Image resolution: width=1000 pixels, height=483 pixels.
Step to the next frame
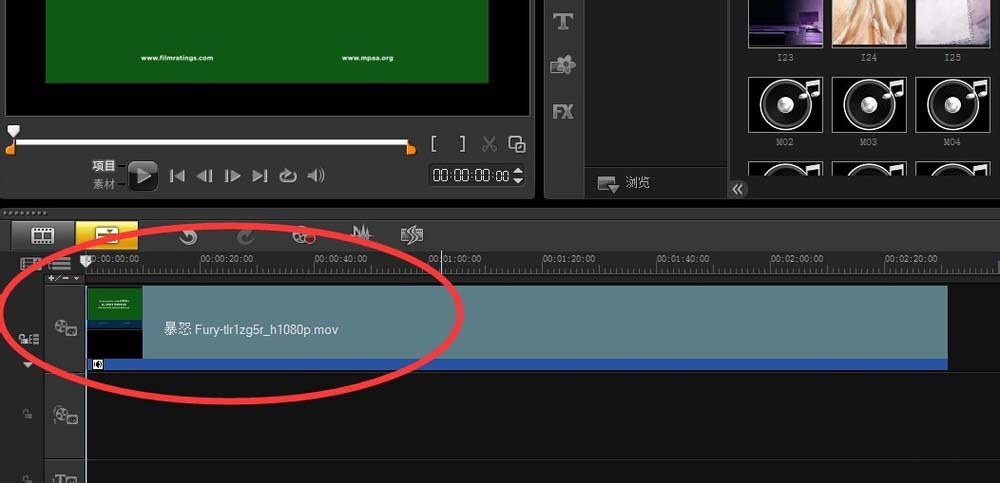click(232, 175)
